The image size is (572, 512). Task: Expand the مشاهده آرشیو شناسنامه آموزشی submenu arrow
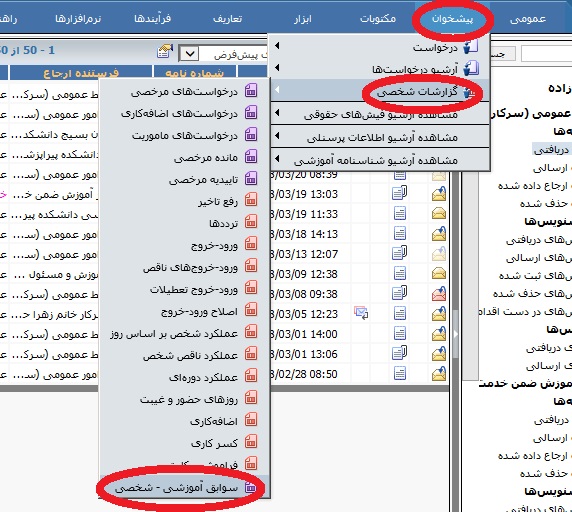[x=277, y=159]
